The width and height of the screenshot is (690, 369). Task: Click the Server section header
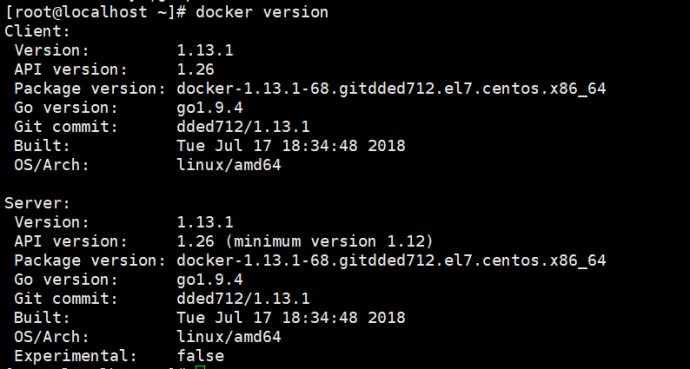(x=37, y=203)
